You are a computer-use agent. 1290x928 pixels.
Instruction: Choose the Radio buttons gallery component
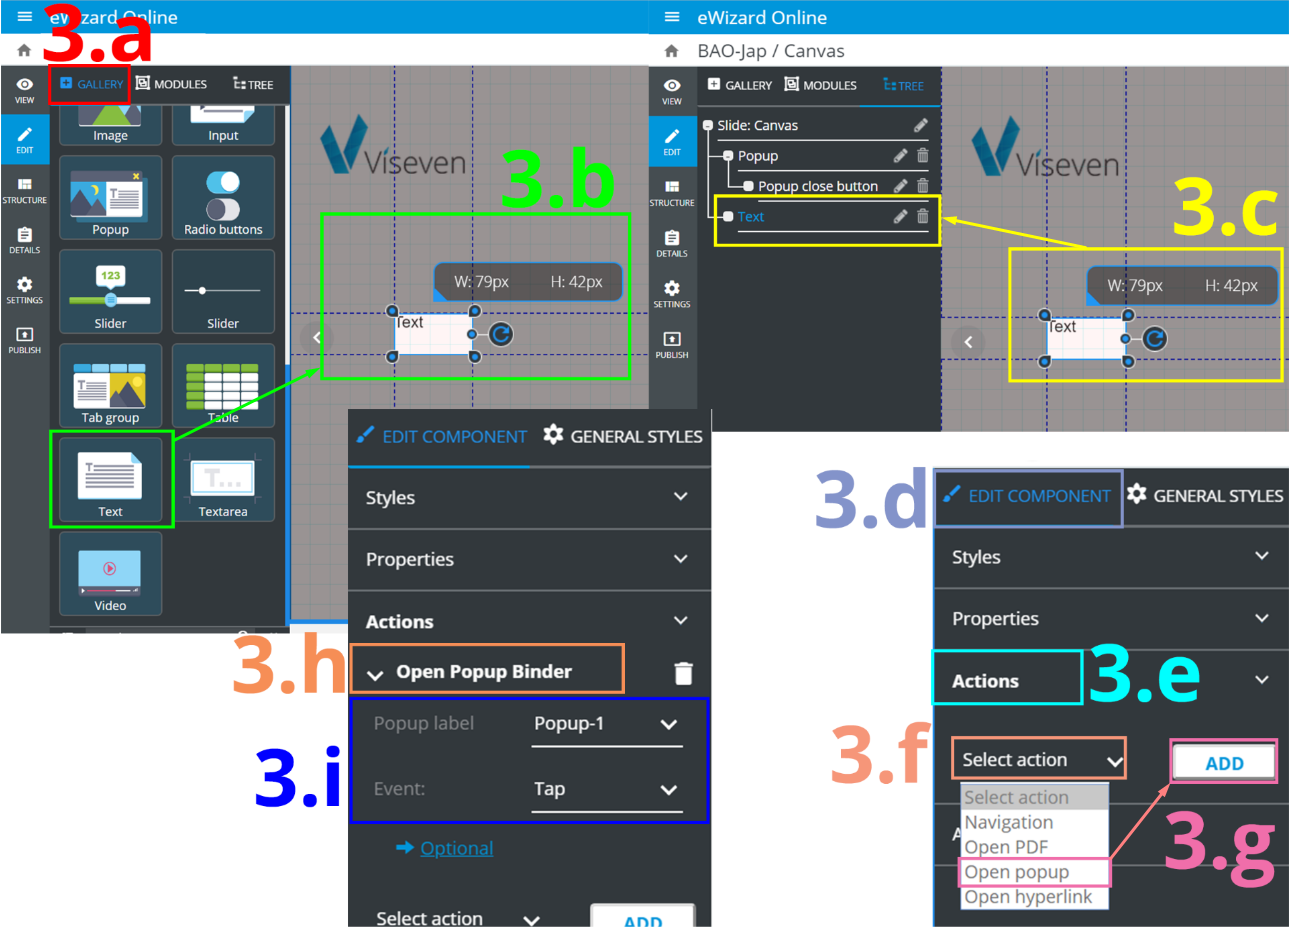(x=222, y=197)
